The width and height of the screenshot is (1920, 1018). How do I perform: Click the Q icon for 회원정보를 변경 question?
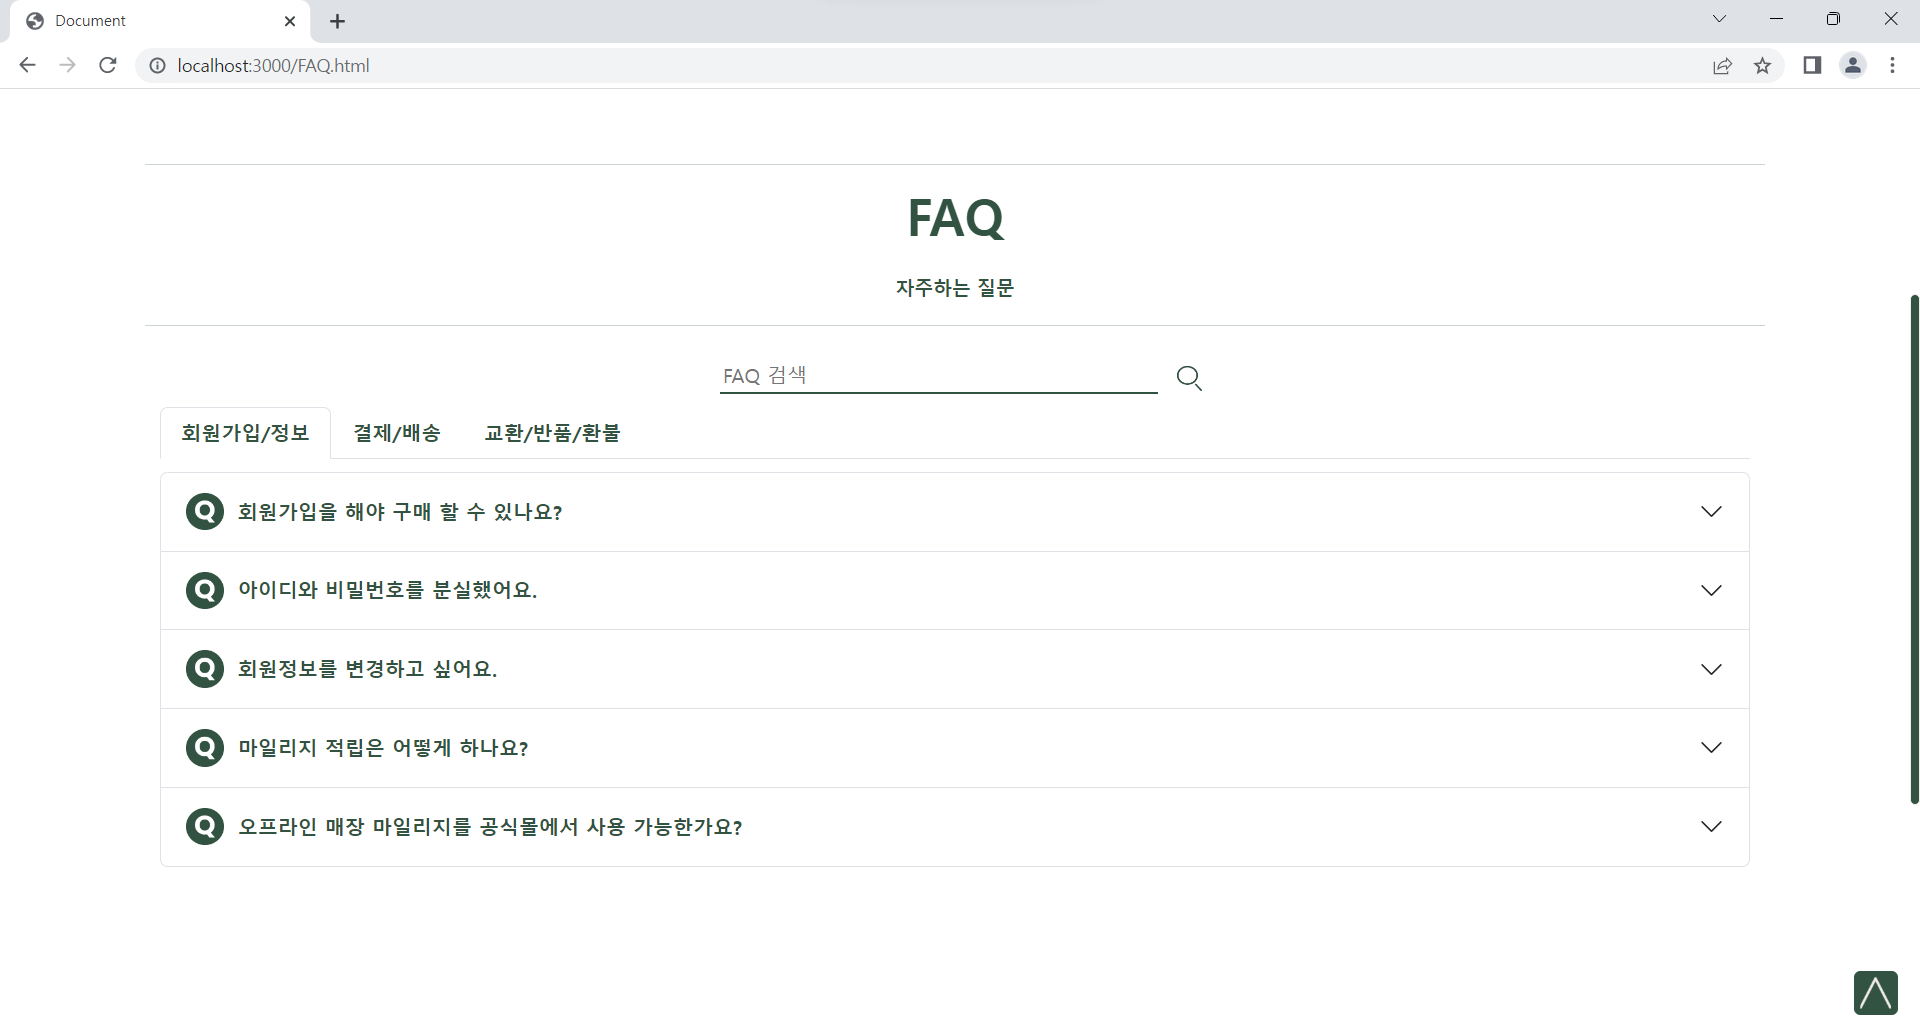click(205, 669)
